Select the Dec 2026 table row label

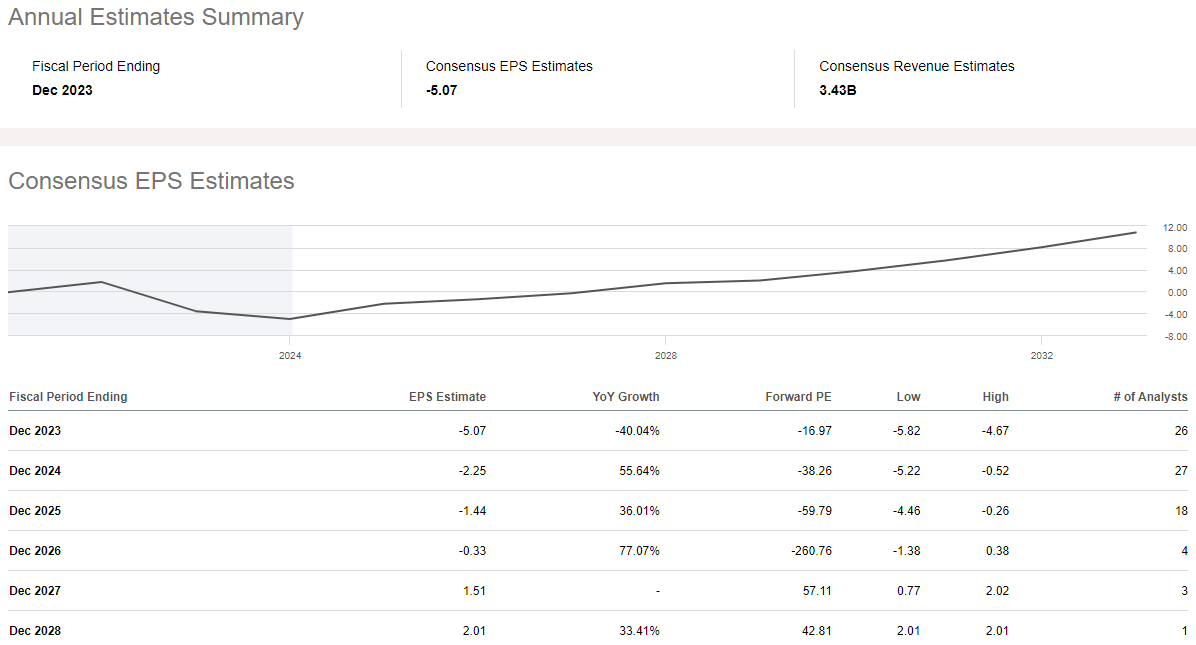35,551
